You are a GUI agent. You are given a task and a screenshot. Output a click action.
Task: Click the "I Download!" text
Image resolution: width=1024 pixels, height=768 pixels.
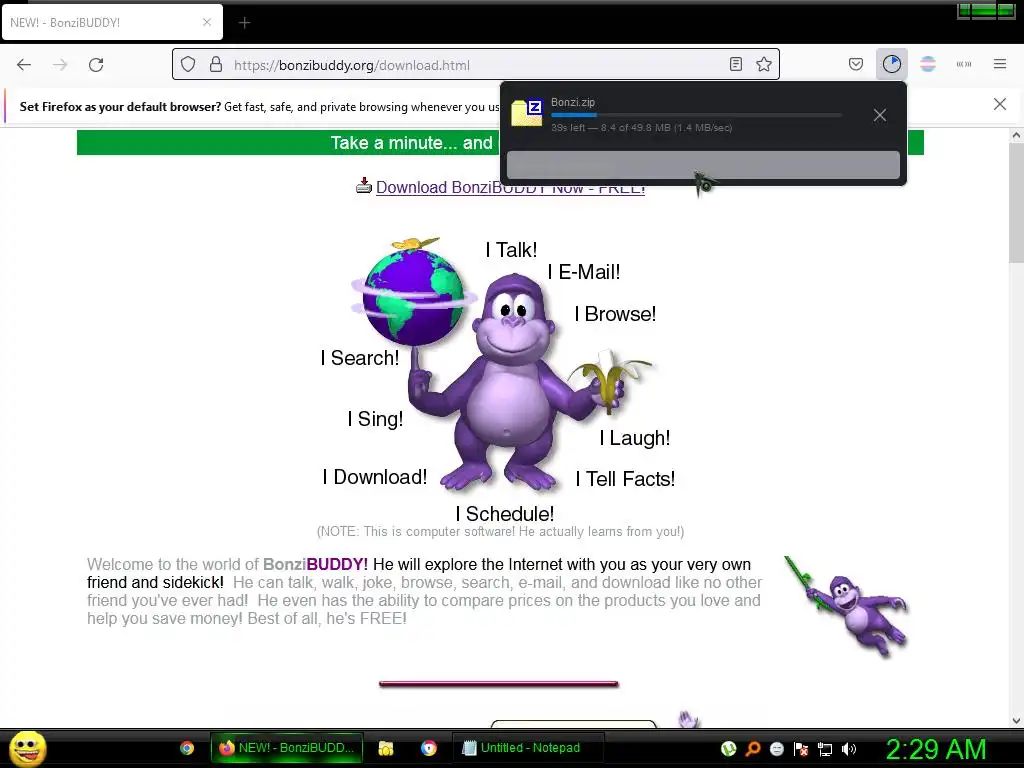pos(375,477)
